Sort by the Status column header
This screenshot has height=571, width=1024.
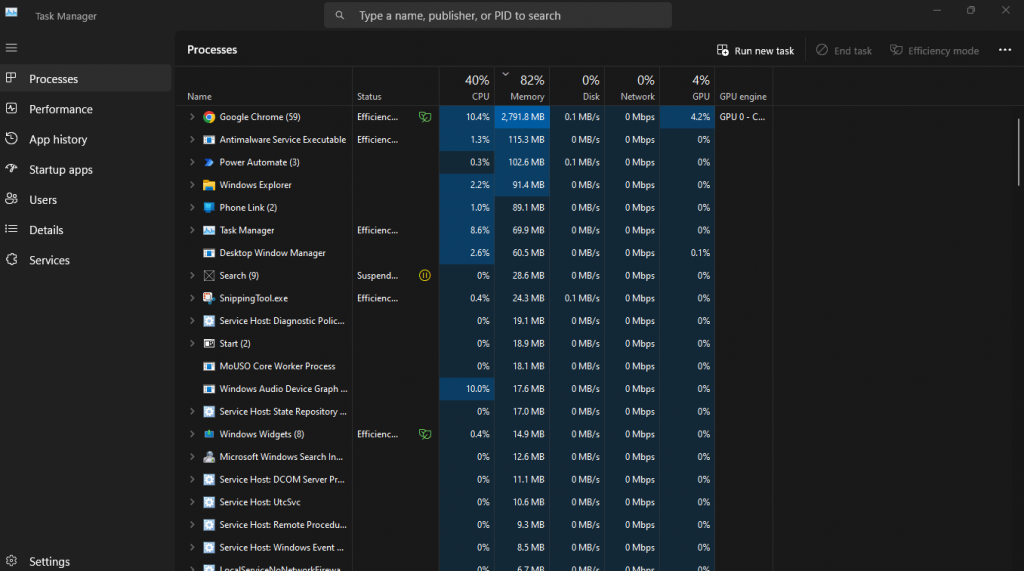[x=396, y=86]
